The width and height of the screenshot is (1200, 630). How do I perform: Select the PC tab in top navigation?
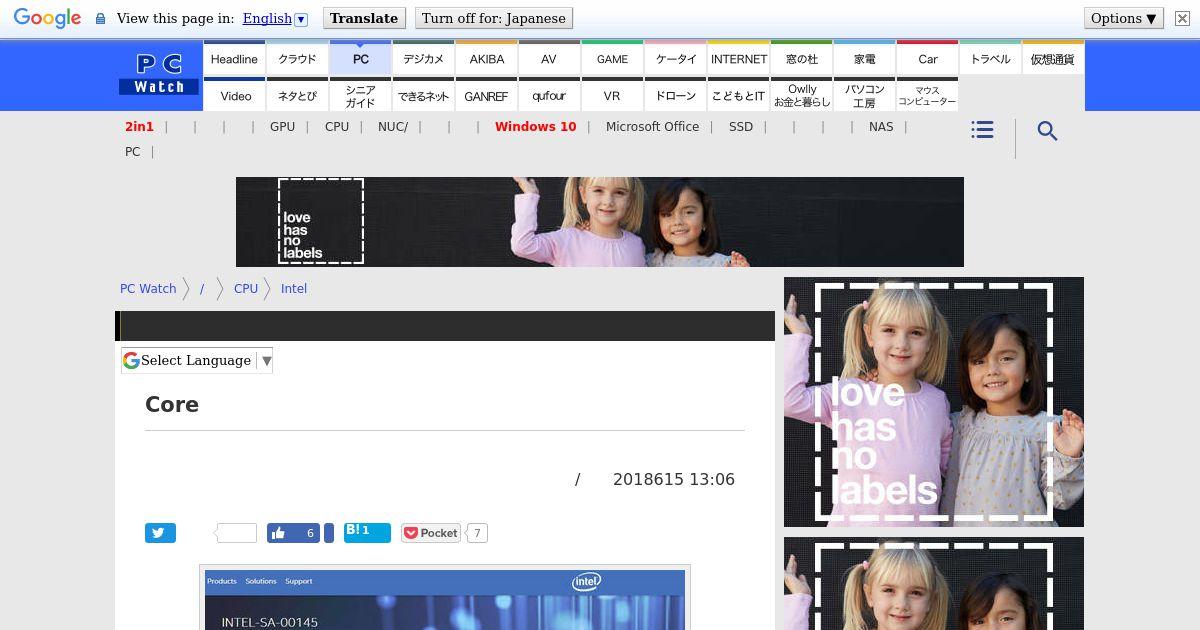[361, 58]
